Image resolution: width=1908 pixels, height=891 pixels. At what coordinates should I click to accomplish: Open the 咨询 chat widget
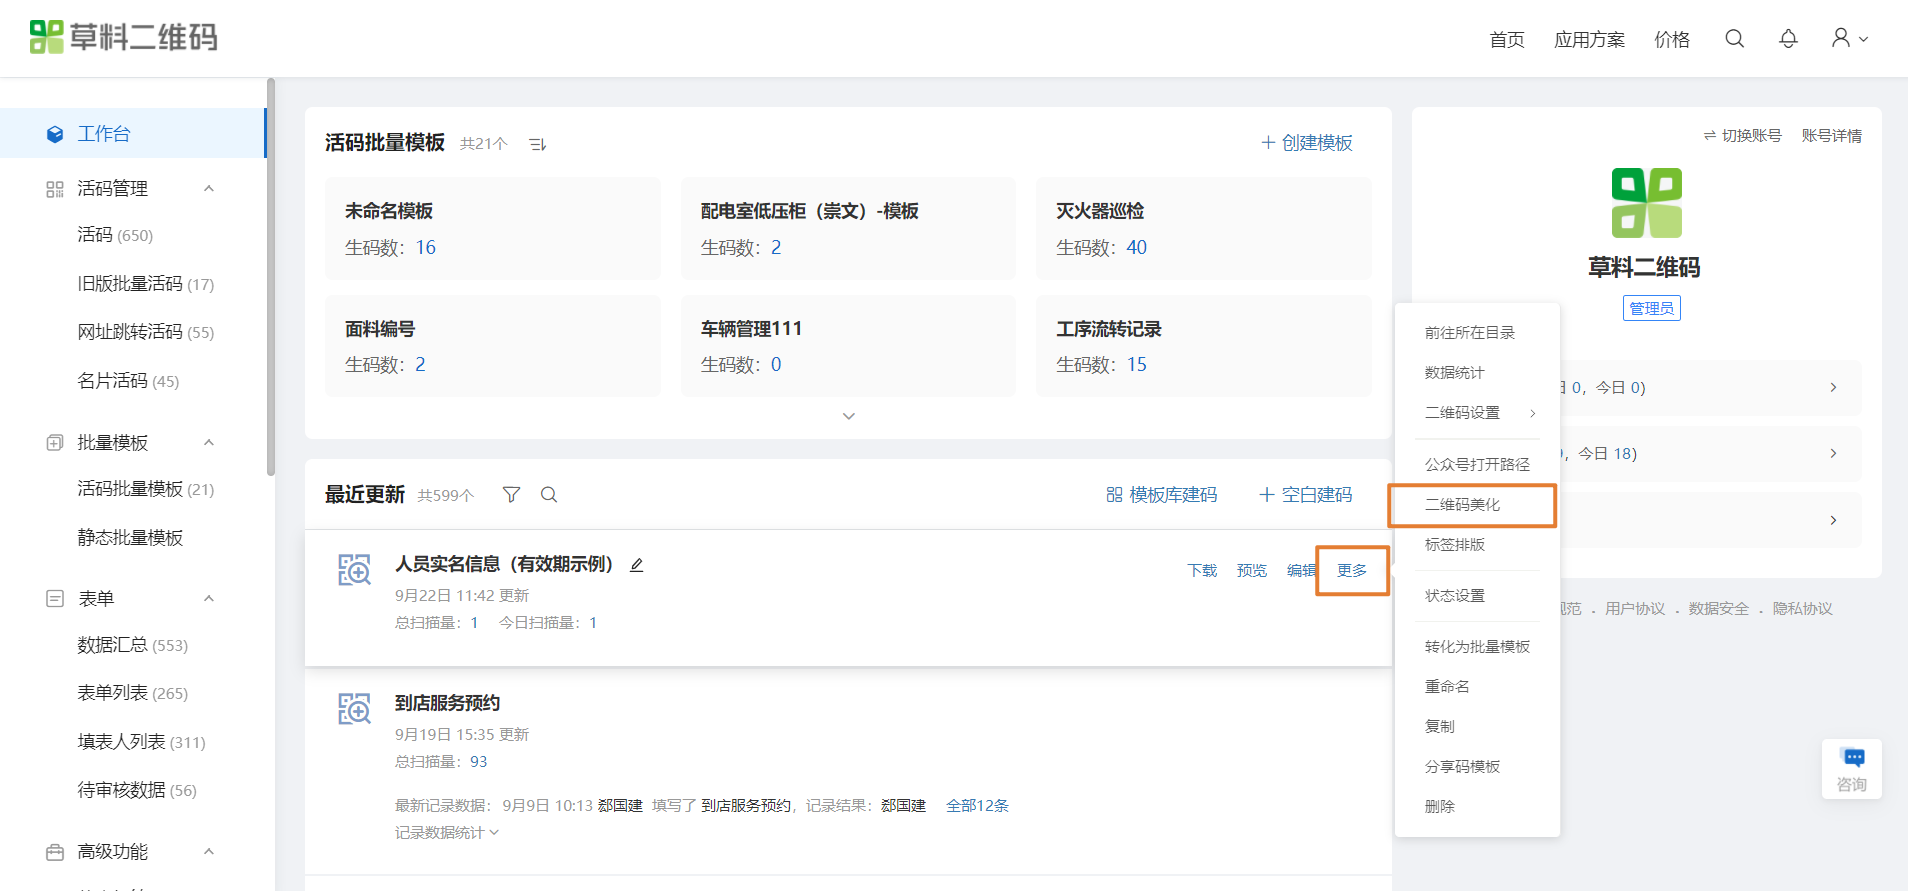(x=1851, y=769)
